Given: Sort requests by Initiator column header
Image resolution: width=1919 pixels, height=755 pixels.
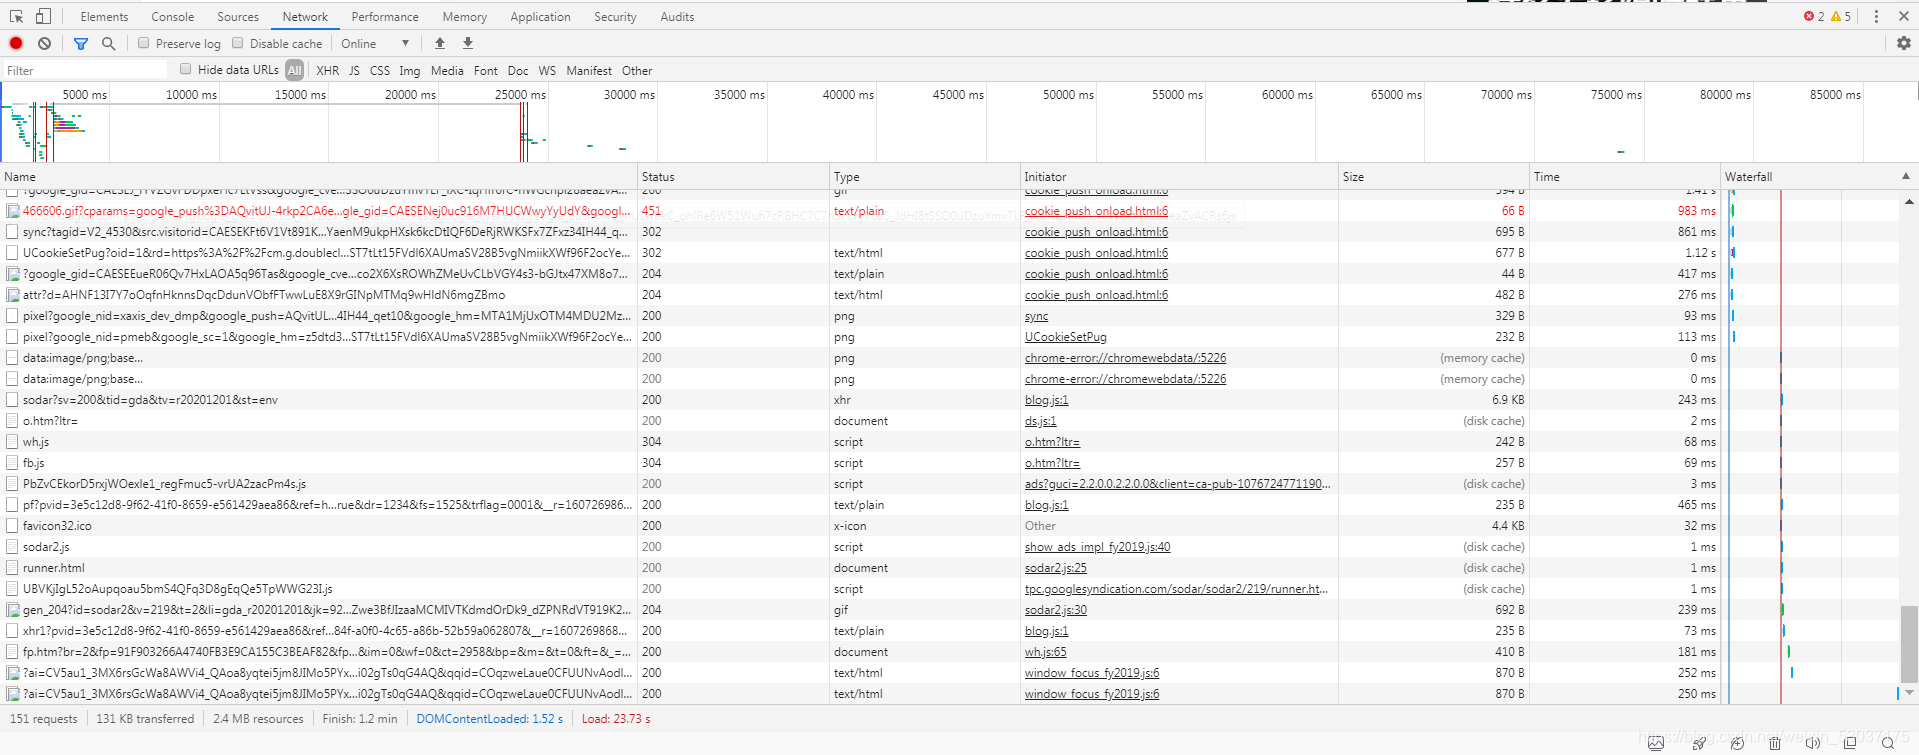Looking at the screenshot, I should [x=1180, y=176].
